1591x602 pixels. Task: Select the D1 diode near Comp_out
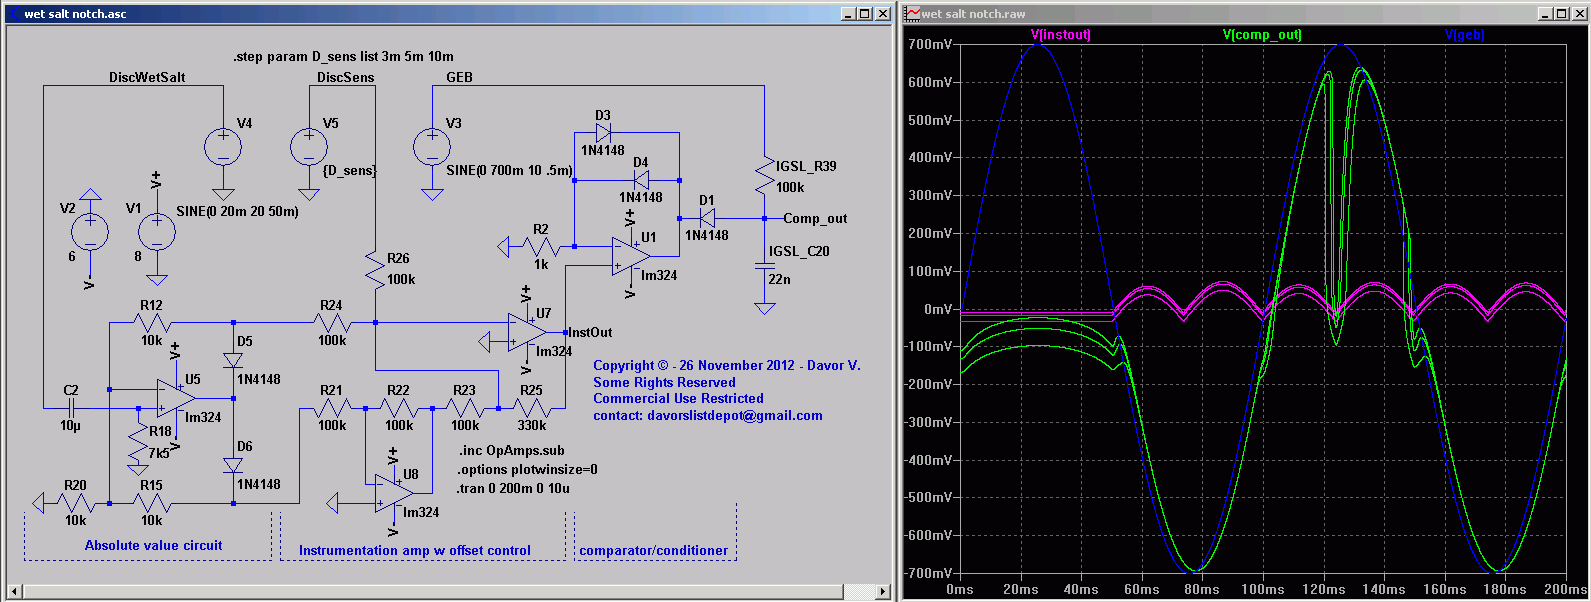(707, 218)
